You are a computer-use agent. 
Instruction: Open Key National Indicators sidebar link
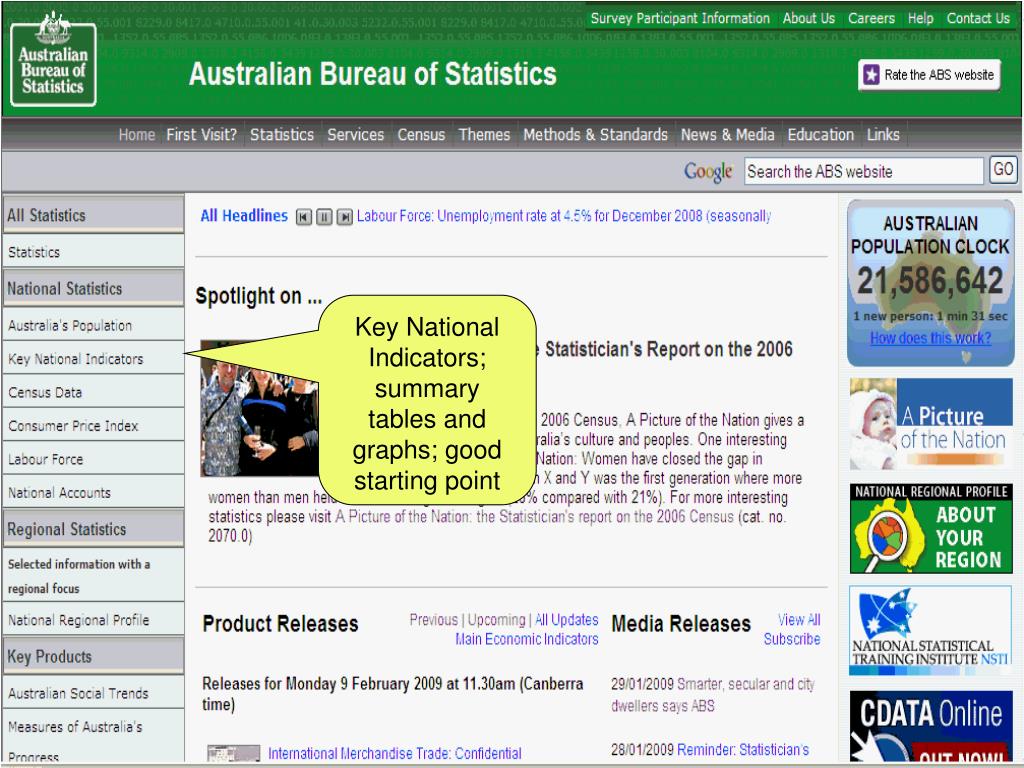(93, 359)
